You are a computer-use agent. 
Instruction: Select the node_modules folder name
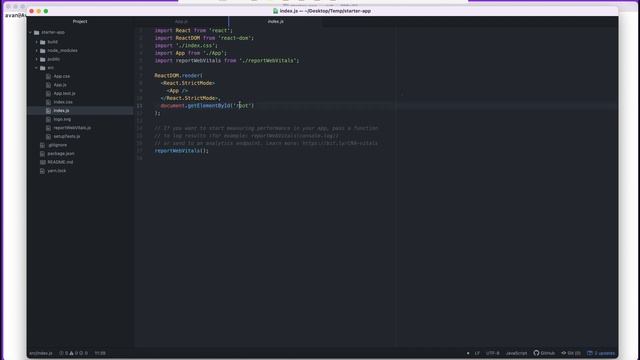[x=62, y=51]
